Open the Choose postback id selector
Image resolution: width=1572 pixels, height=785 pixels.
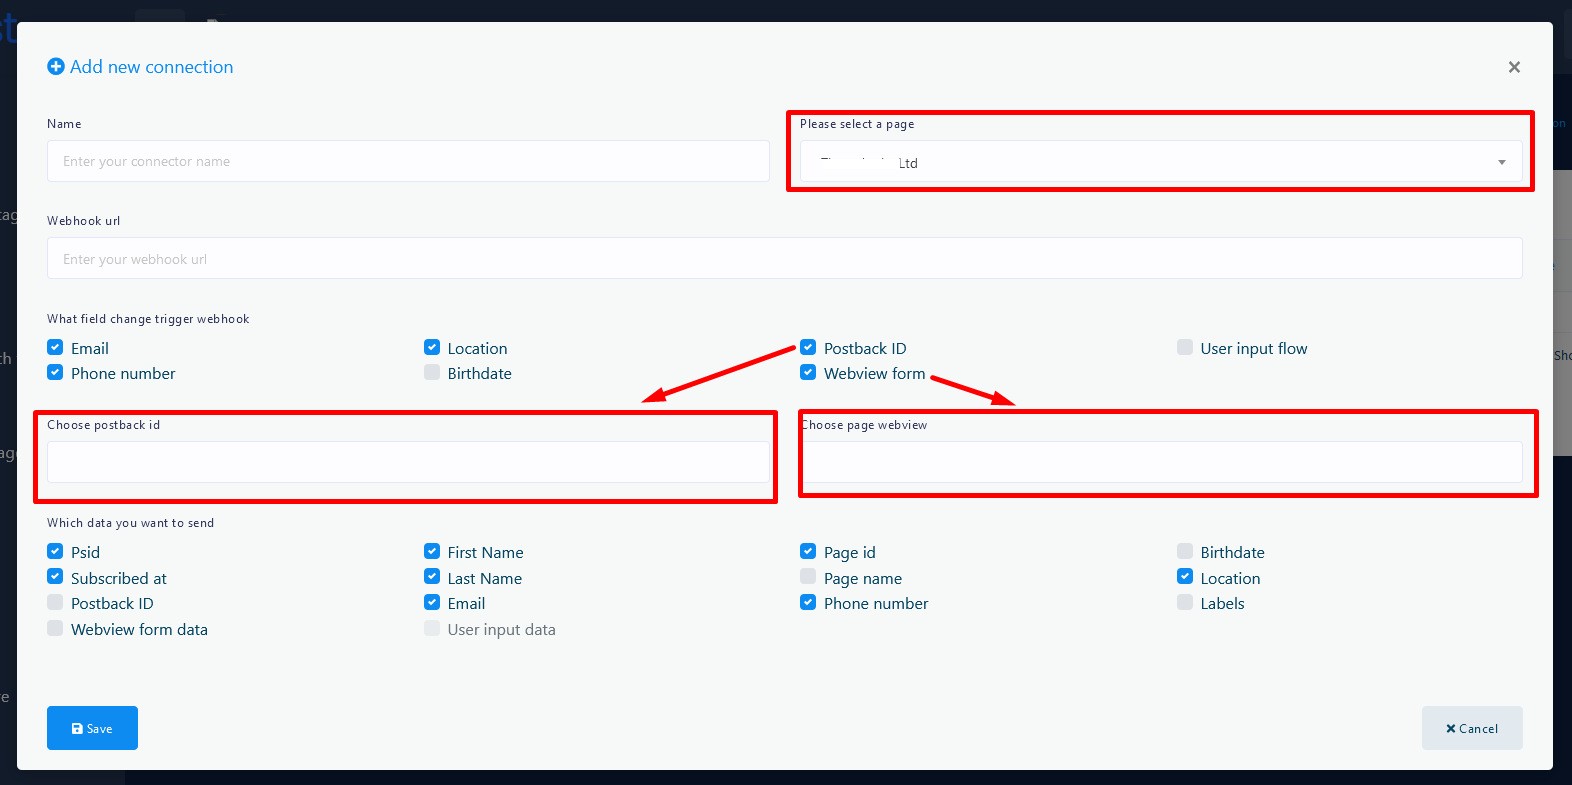coord(408,462)
